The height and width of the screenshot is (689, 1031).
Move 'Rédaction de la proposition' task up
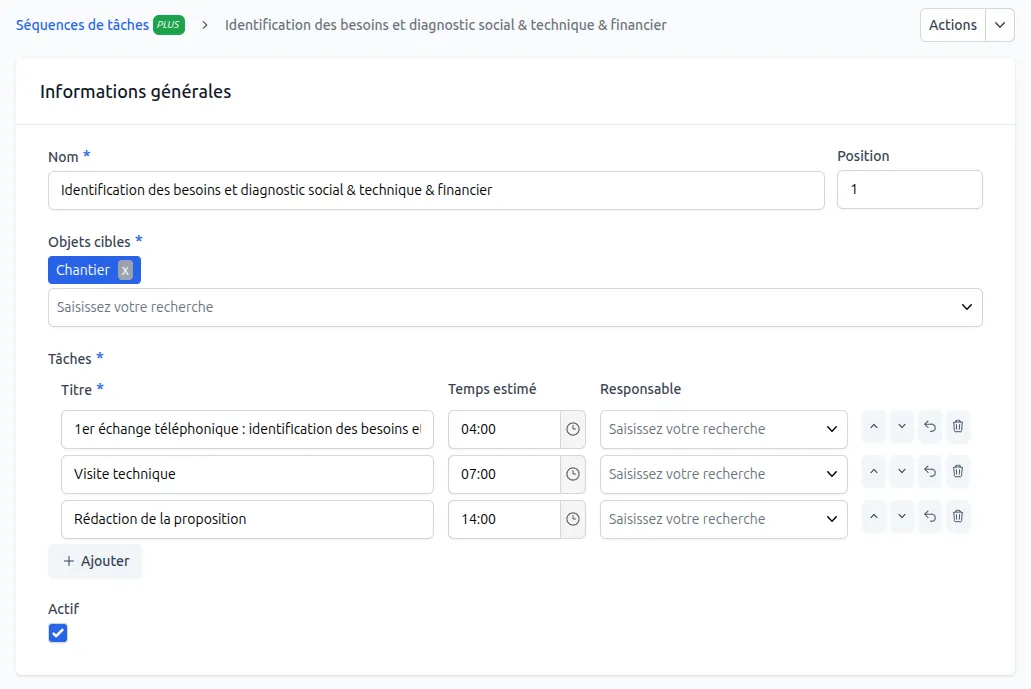873,516
